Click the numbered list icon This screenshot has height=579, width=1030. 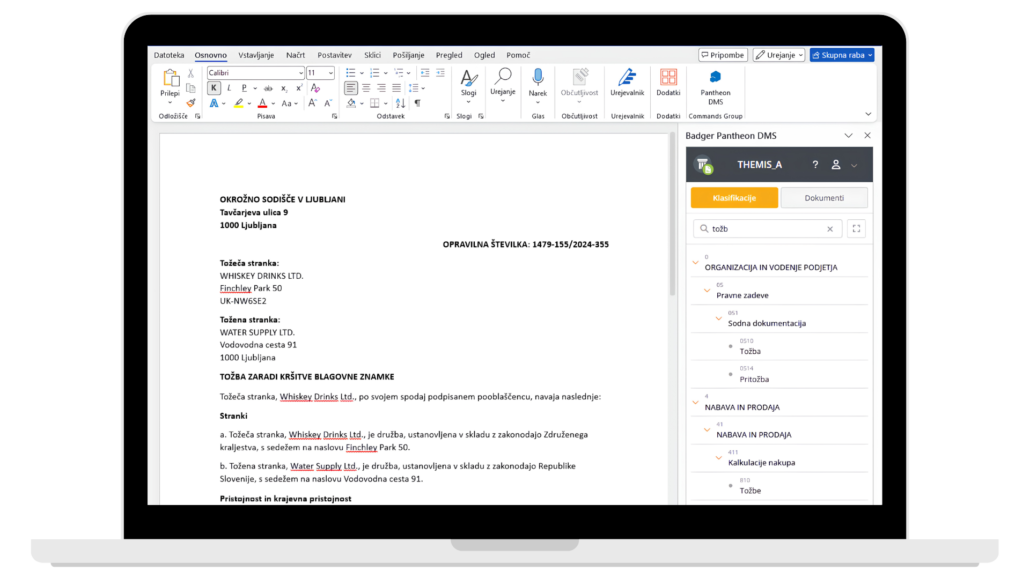tap(374, 73)
